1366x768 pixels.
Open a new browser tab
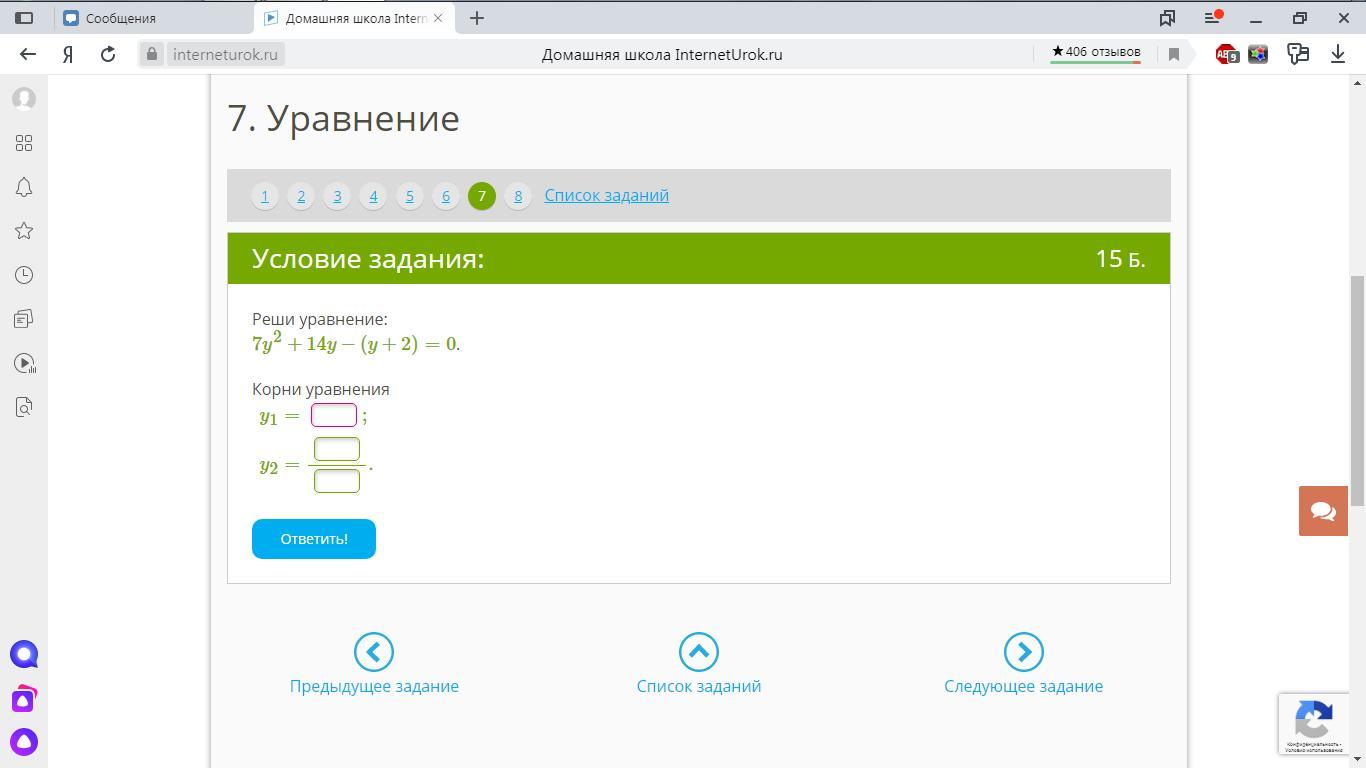(477, 18)
